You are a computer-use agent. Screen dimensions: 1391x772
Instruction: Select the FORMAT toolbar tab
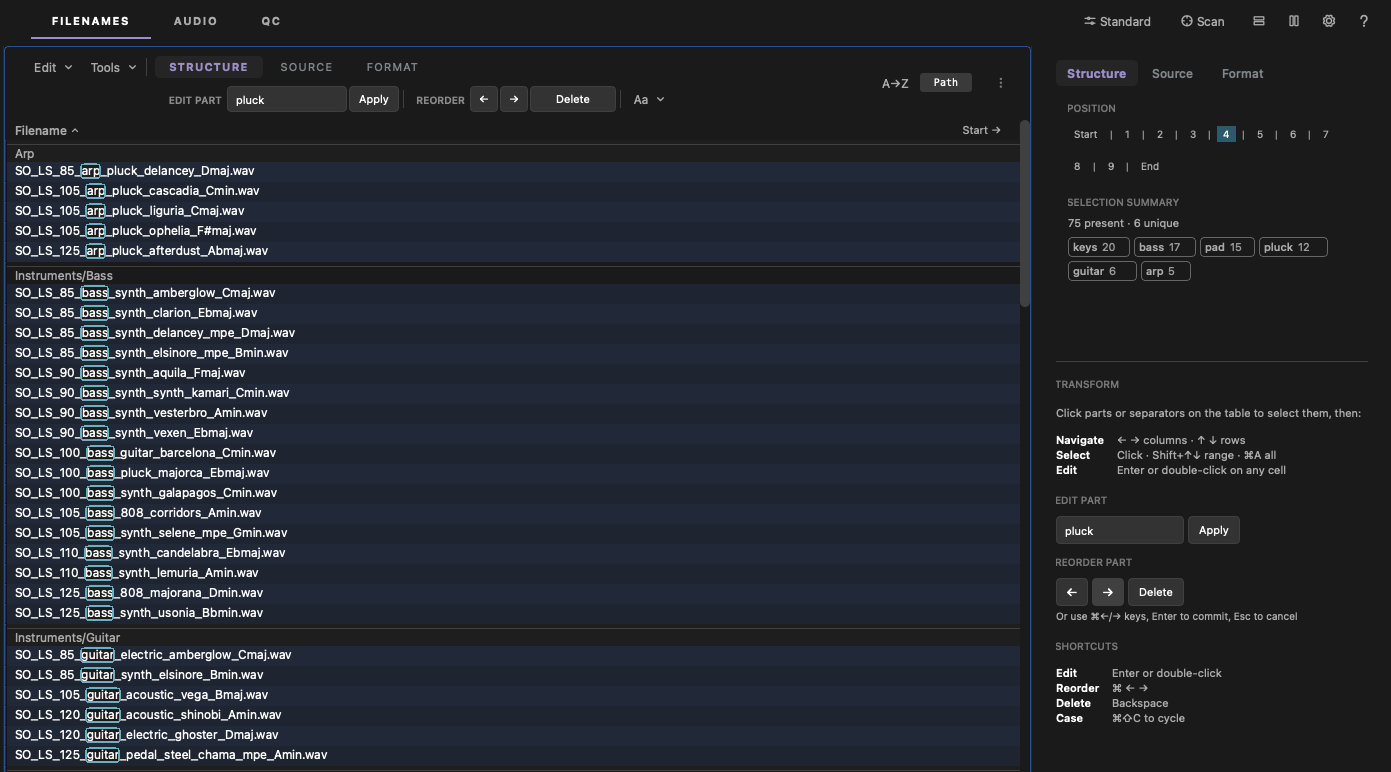pyautogui.click(x=392, y=67)
